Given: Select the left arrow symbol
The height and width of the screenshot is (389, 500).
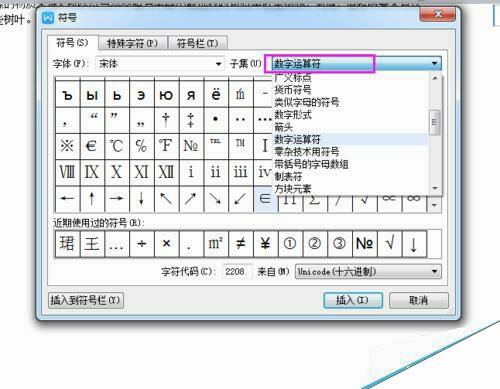Looking at the screenshot, I should point(67,199).
